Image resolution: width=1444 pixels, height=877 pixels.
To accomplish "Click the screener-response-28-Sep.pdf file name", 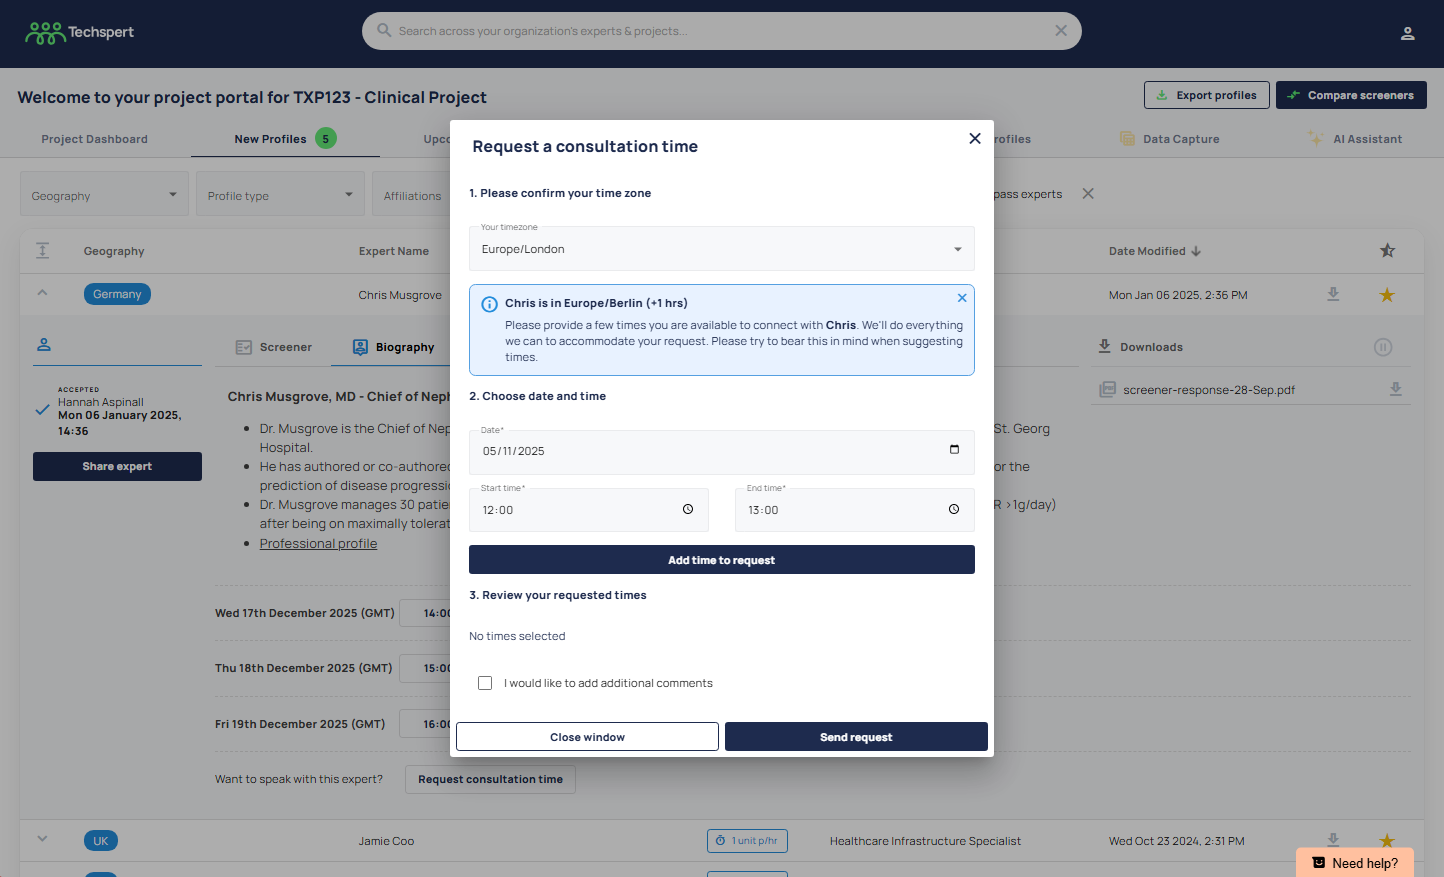I will click(x=1209, y=390).
